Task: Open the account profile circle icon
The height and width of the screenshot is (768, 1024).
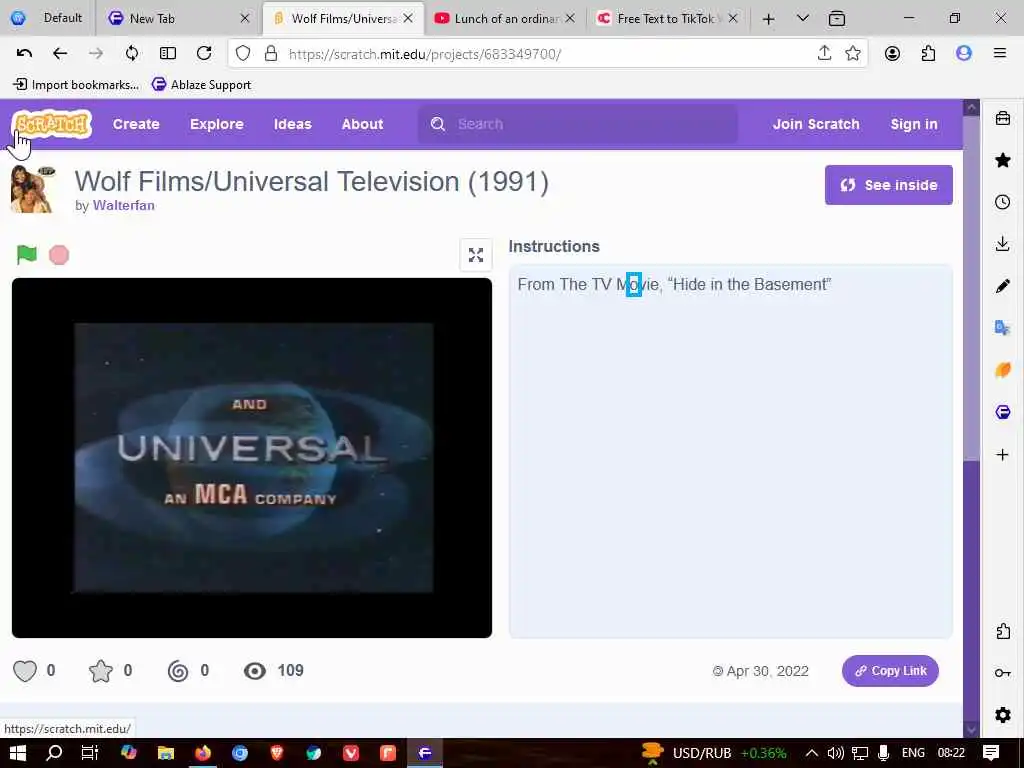Action: pyautogui.click(x=892, y=54)
